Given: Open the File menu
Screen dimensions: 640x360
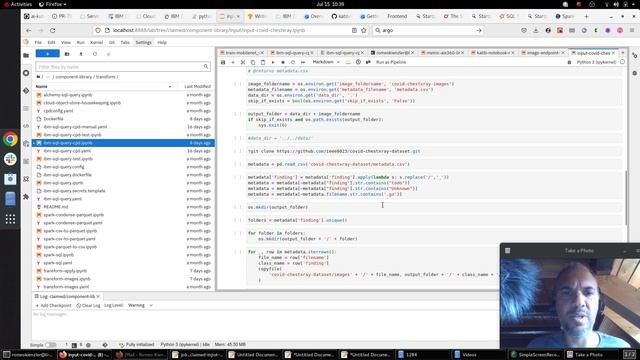Looking at the screenshot, I should click(38, 42).
